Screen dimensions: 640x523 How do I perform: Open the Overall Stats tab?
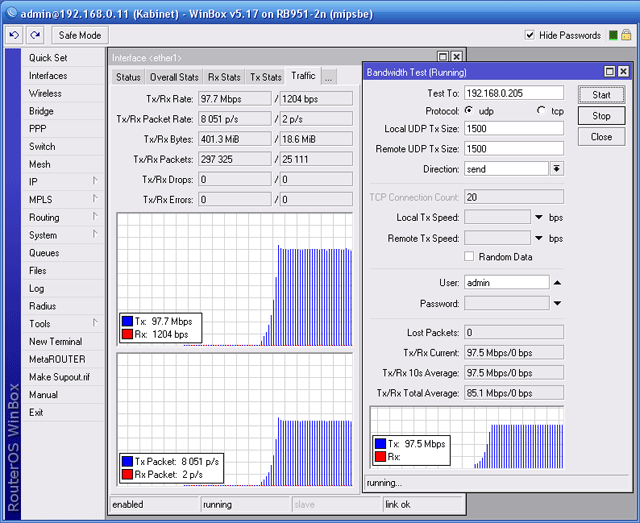[x=174, y=77]
